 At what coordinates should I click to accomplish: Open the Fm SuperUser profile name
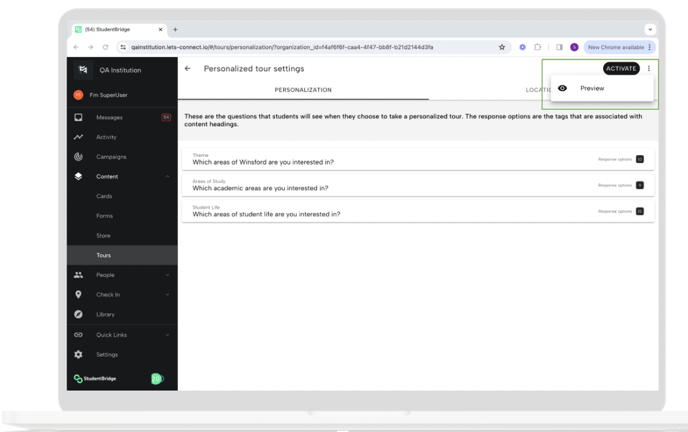coord(108,95)
